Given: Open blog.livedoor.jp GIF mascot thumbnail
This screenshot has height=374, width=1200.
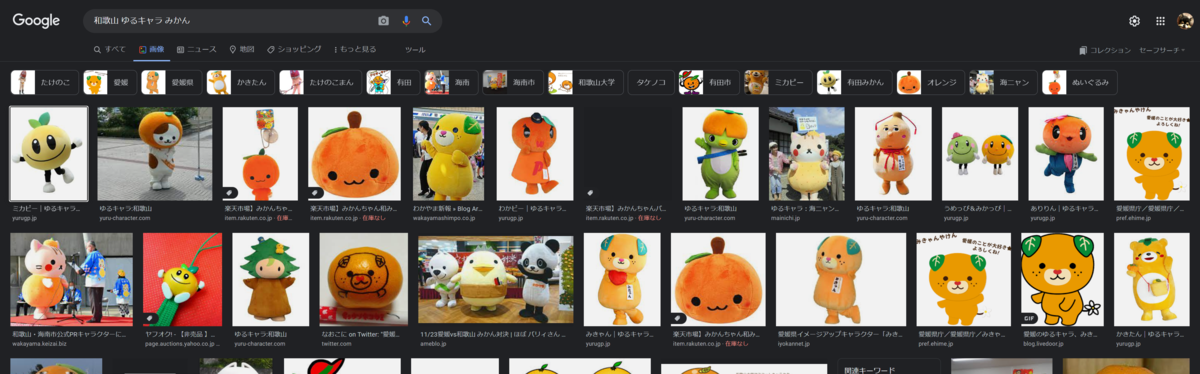Looking at the screenshot, I should pyautogui.click(x=1062, y=280).
